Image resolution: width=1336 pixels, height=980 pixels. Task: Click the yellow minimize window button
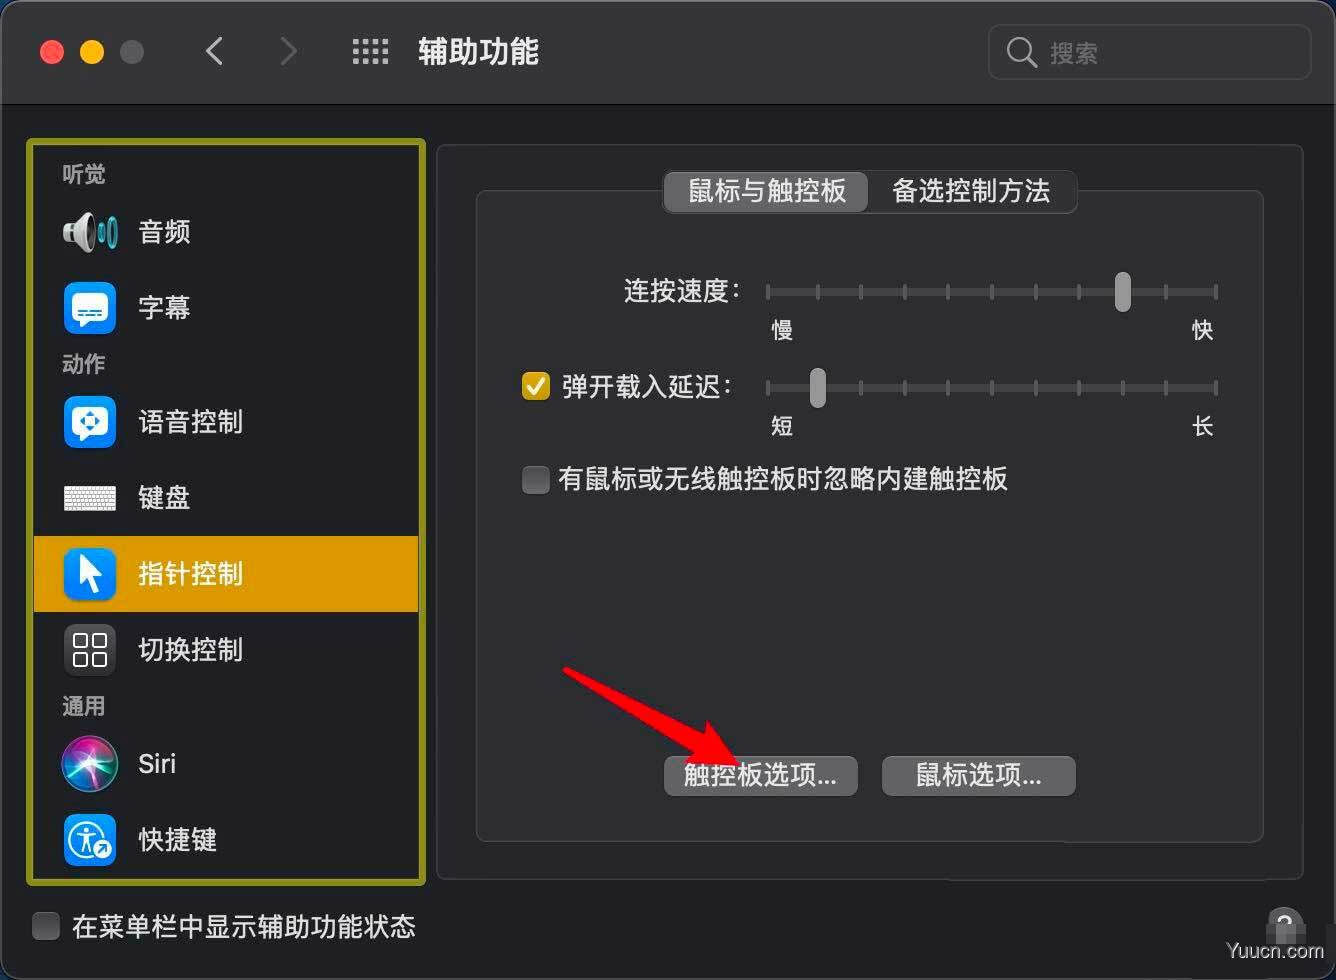click(x=92, y=52)
